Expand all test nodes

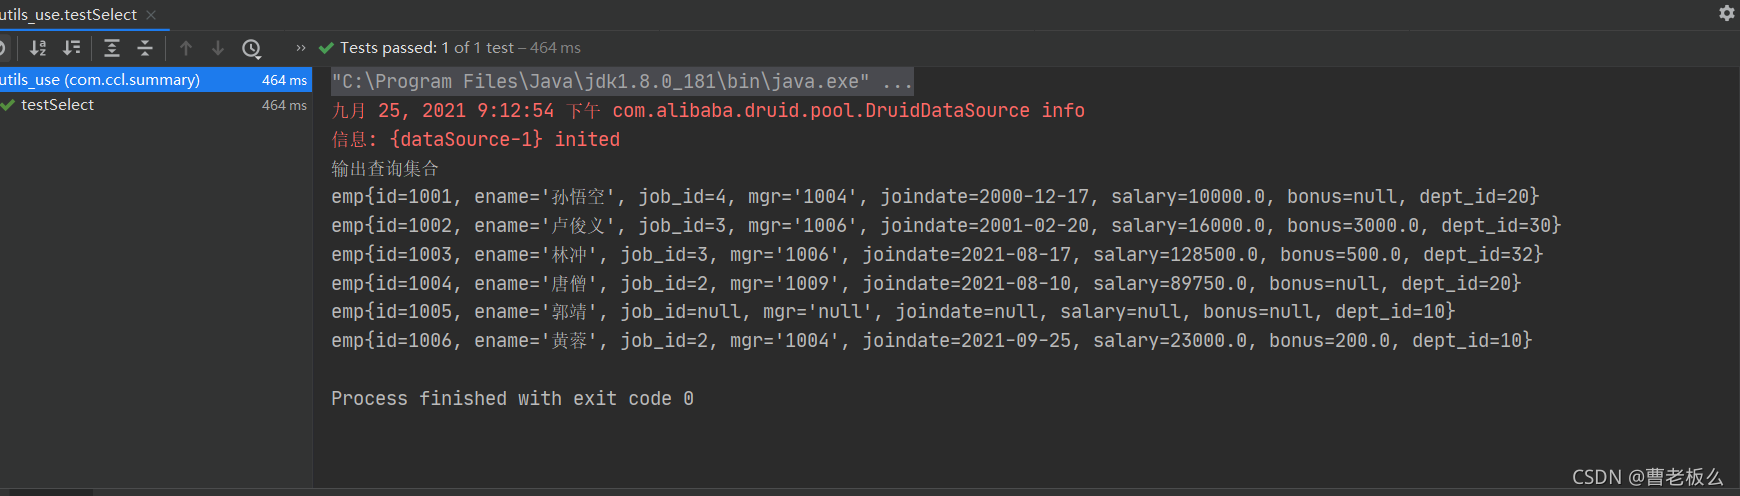click(112, 48)
